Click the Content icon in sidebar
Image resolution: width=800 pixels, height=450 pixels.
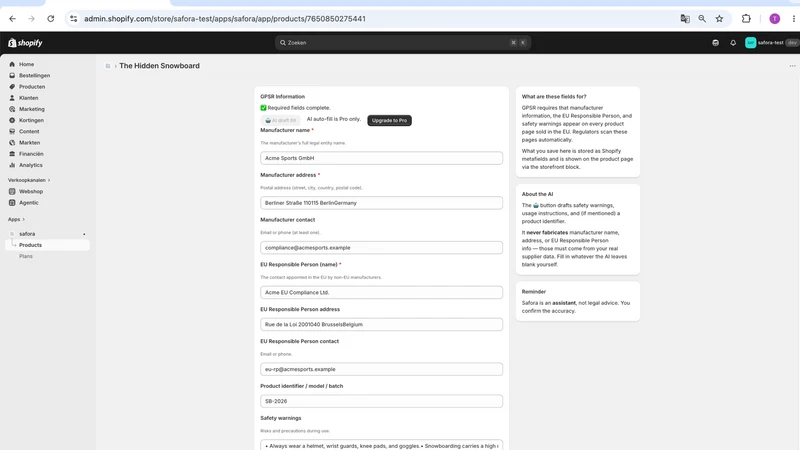pos(12,132)
